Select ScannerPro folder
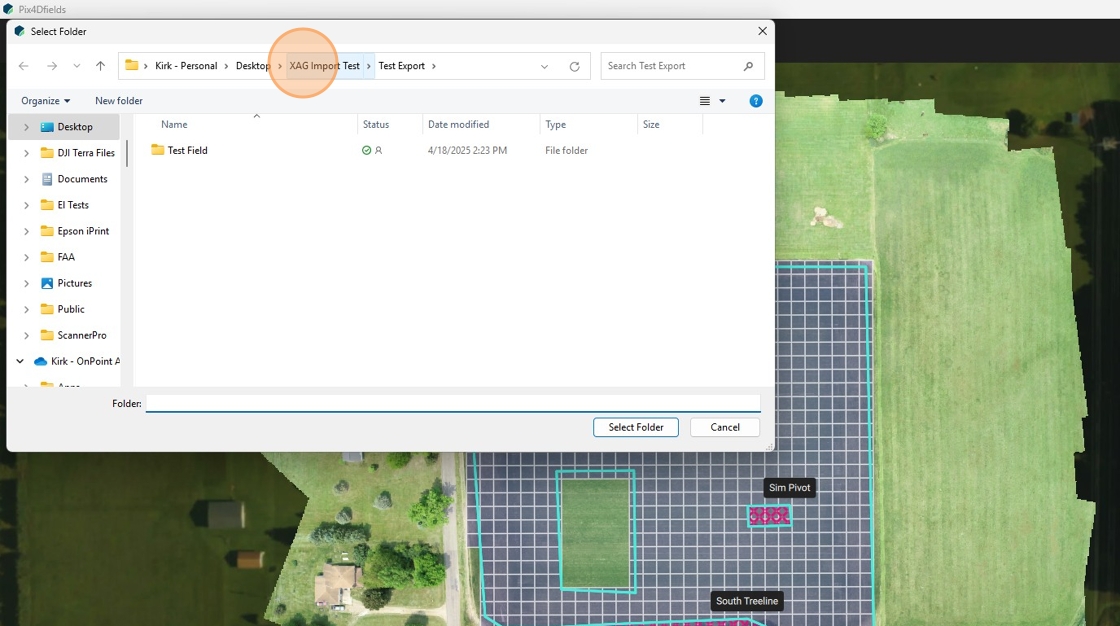Screen dimensions: 1120x626 (x=81, y=335)
